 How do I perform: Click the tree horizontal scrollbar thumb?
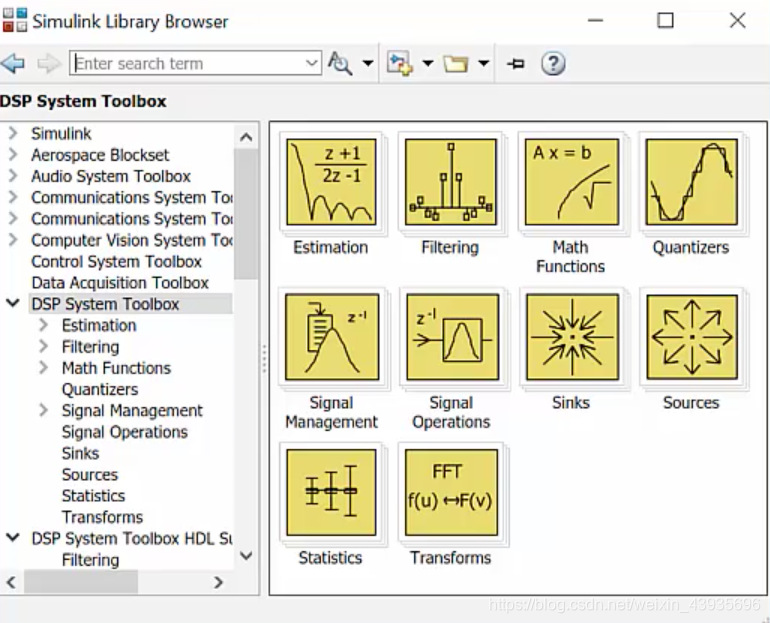81,582
